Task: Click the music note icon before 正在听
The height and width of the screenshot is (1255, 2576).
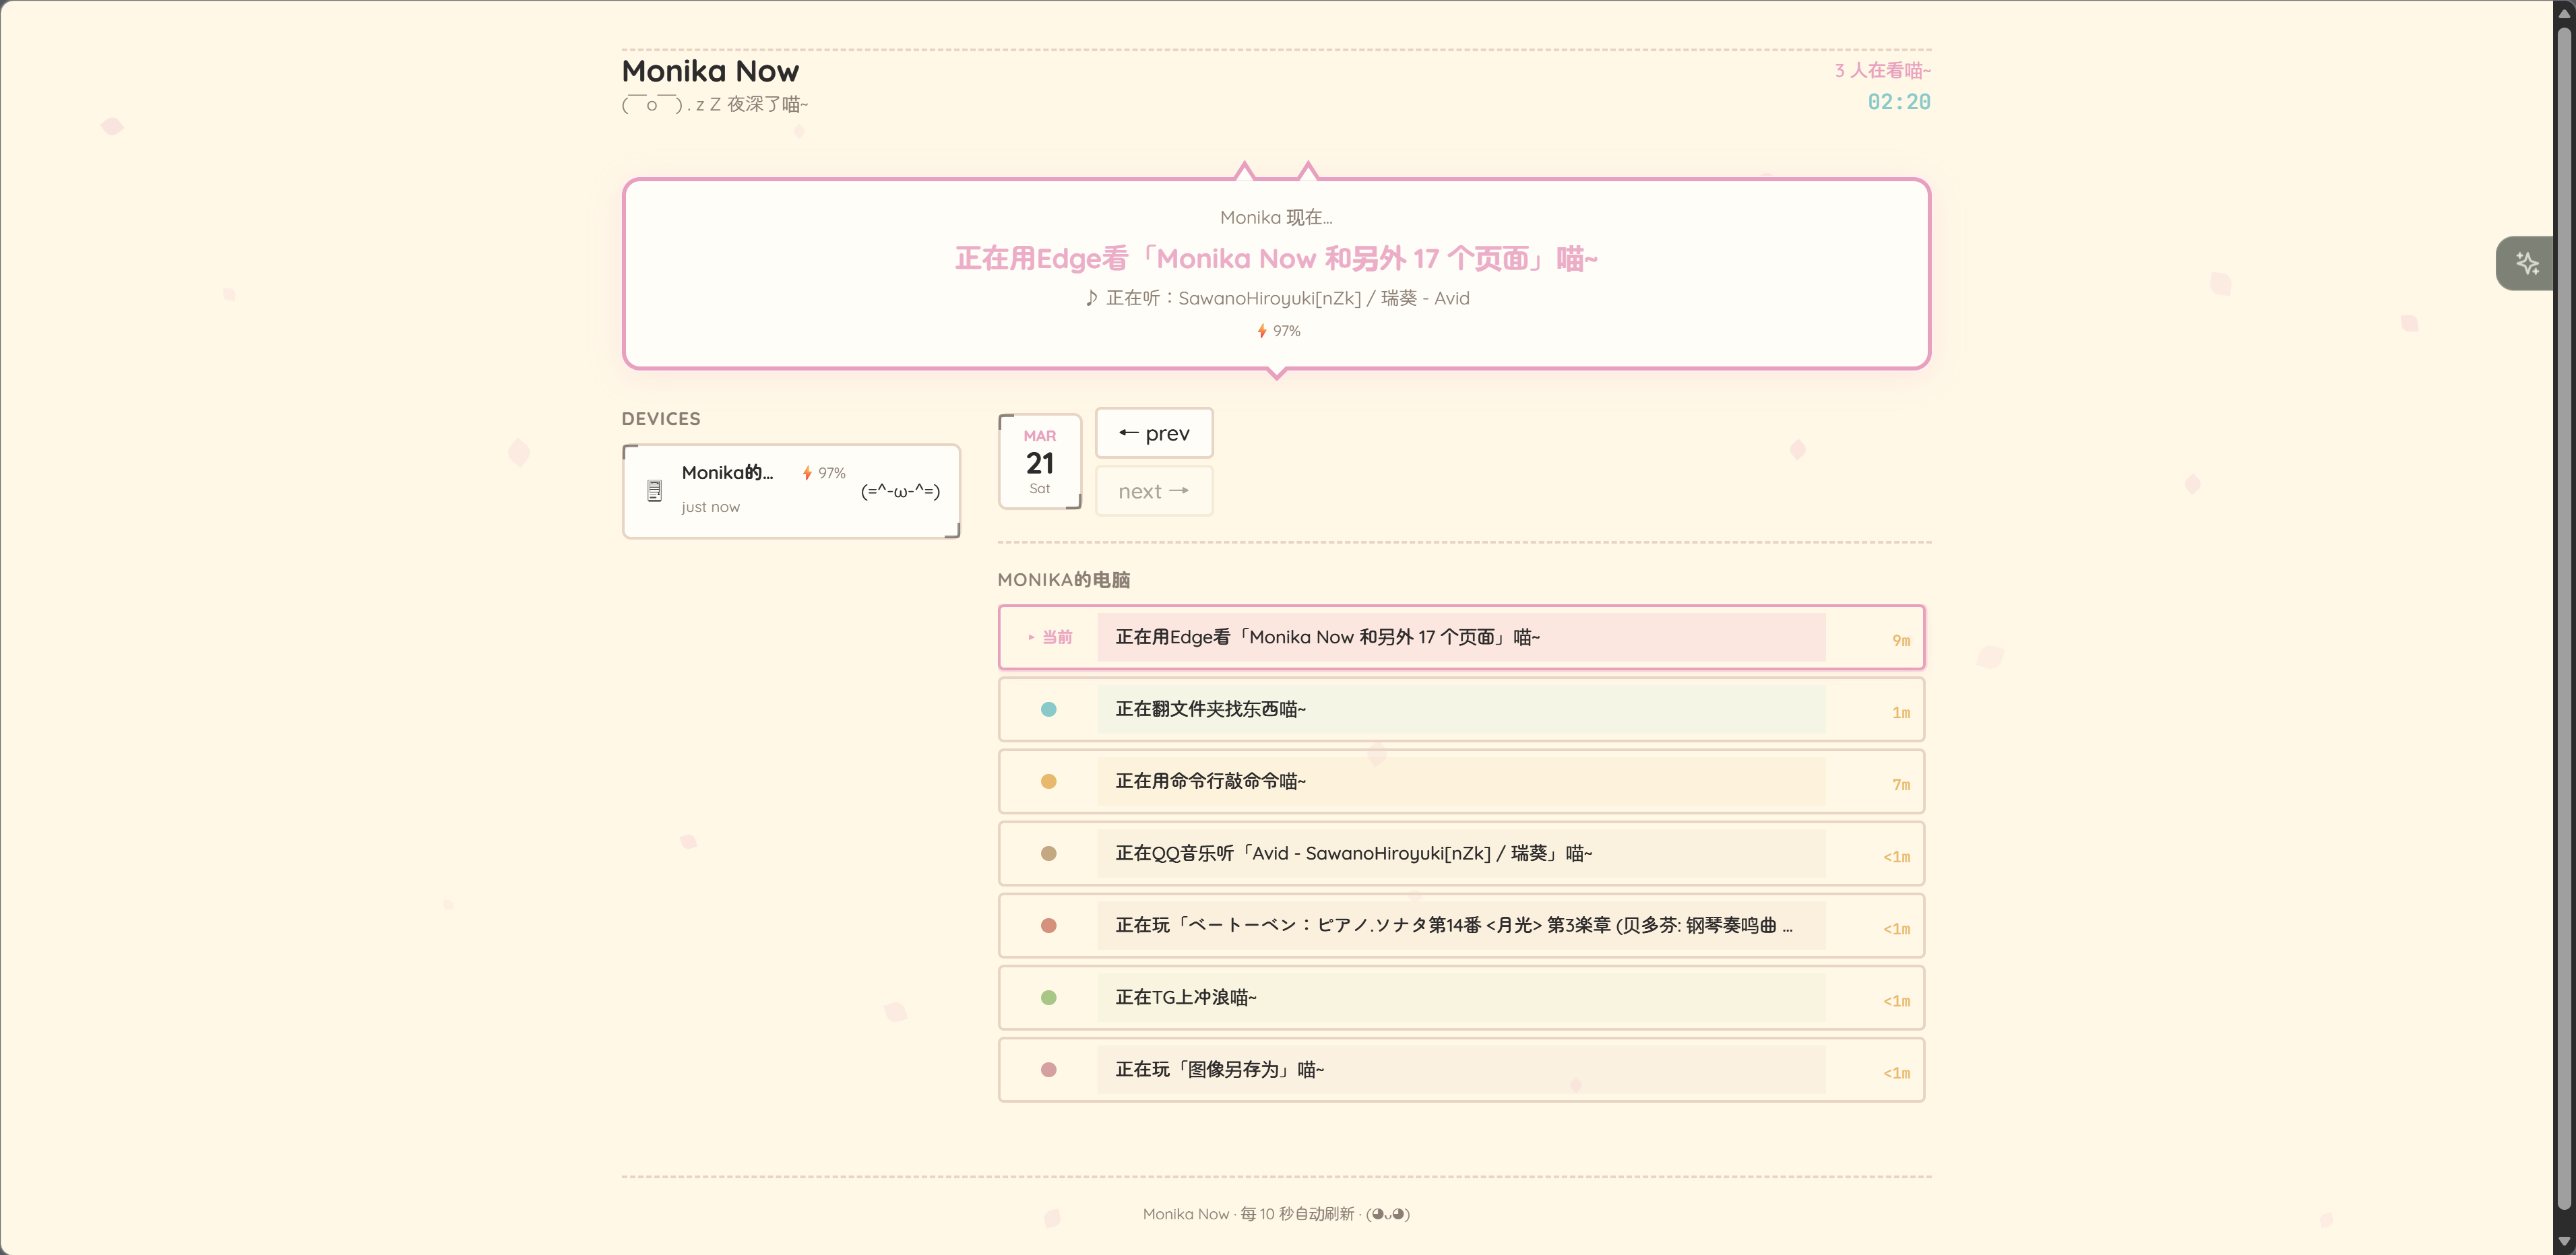Action: pos(1091,298)
